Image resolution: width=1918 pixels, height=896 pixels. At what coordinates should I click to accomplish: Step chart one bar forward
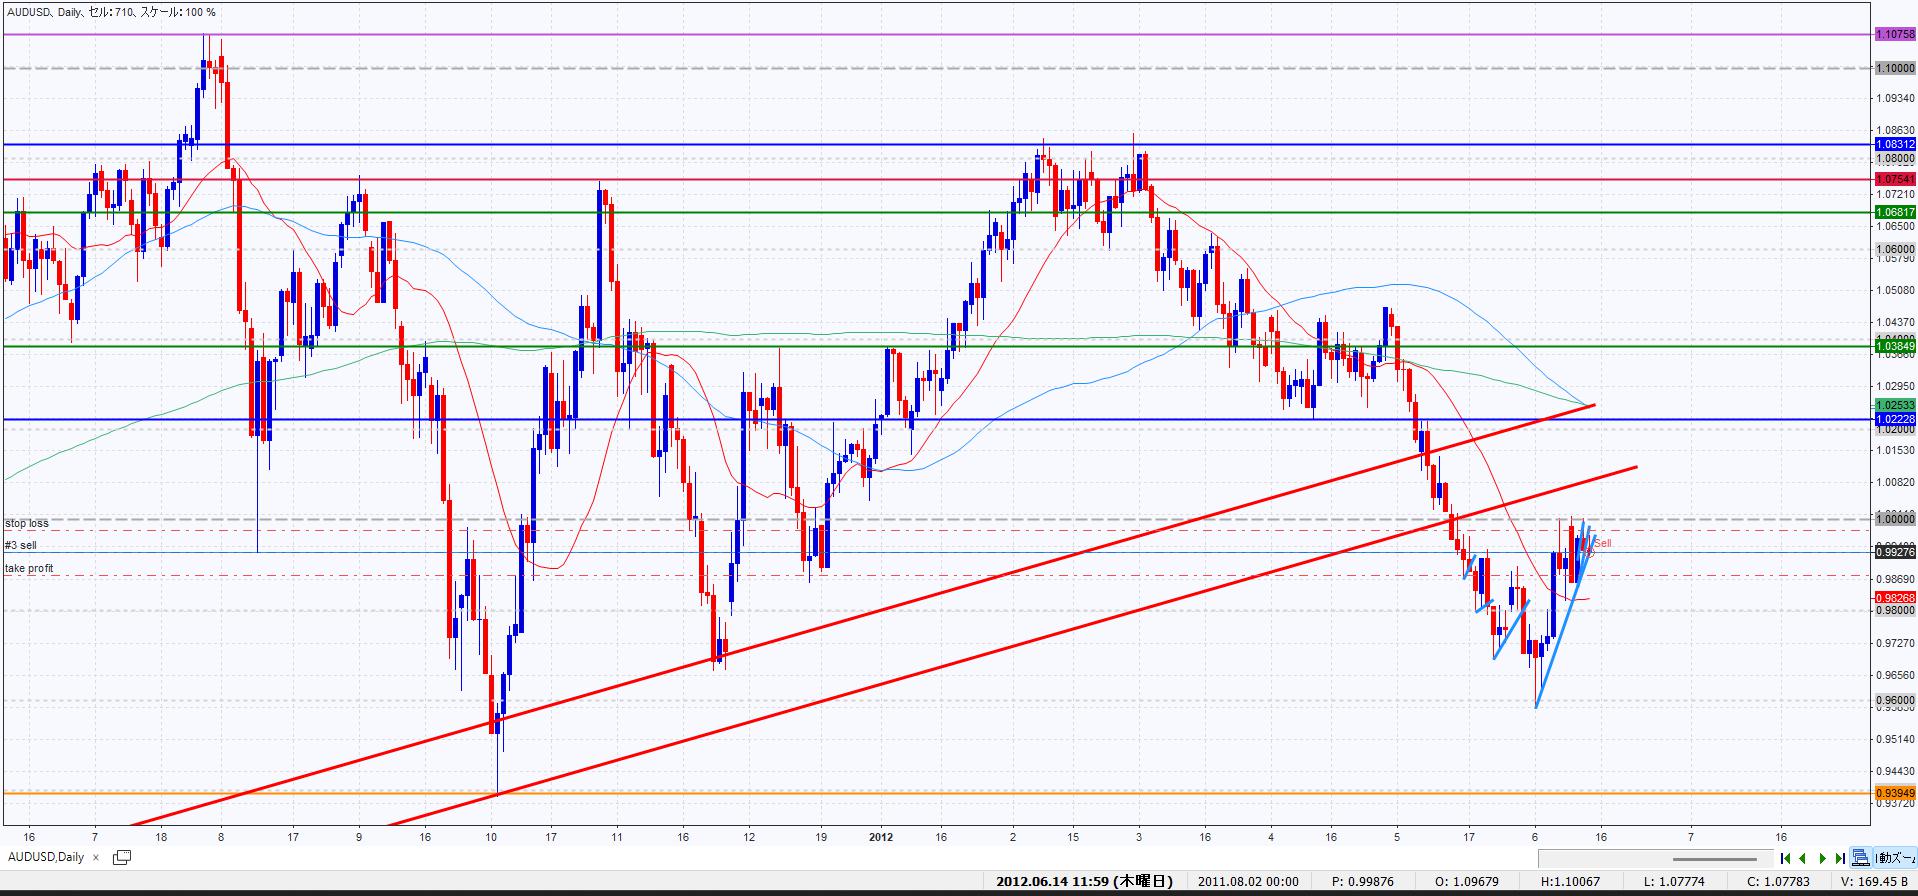1822,858
